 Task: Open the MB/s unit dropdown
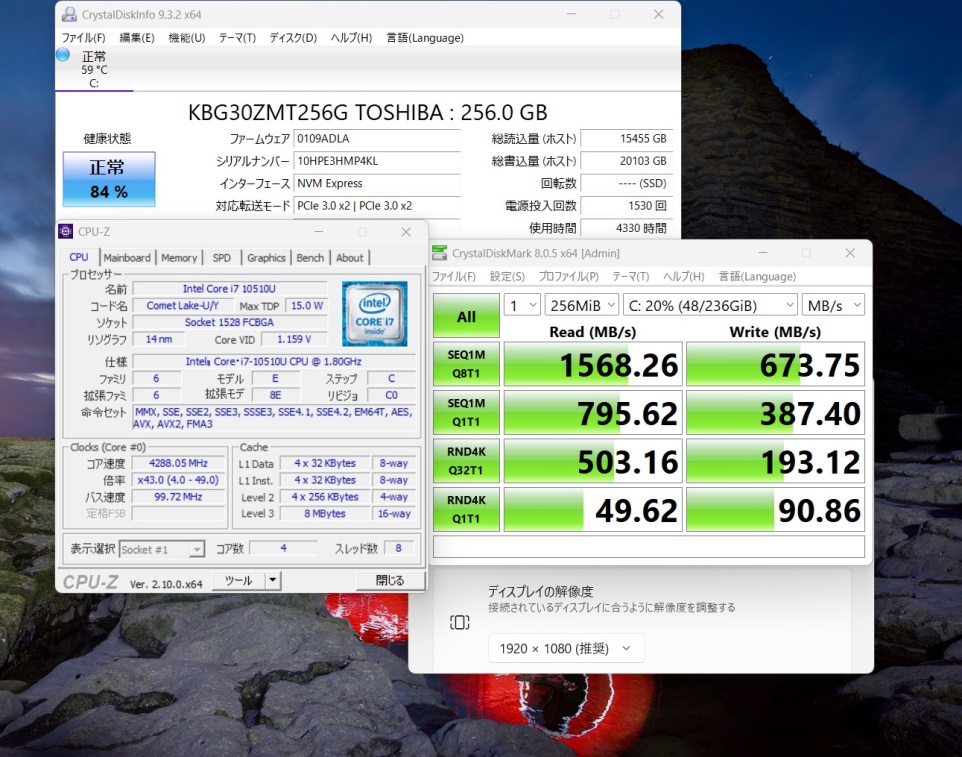point(833,305)
